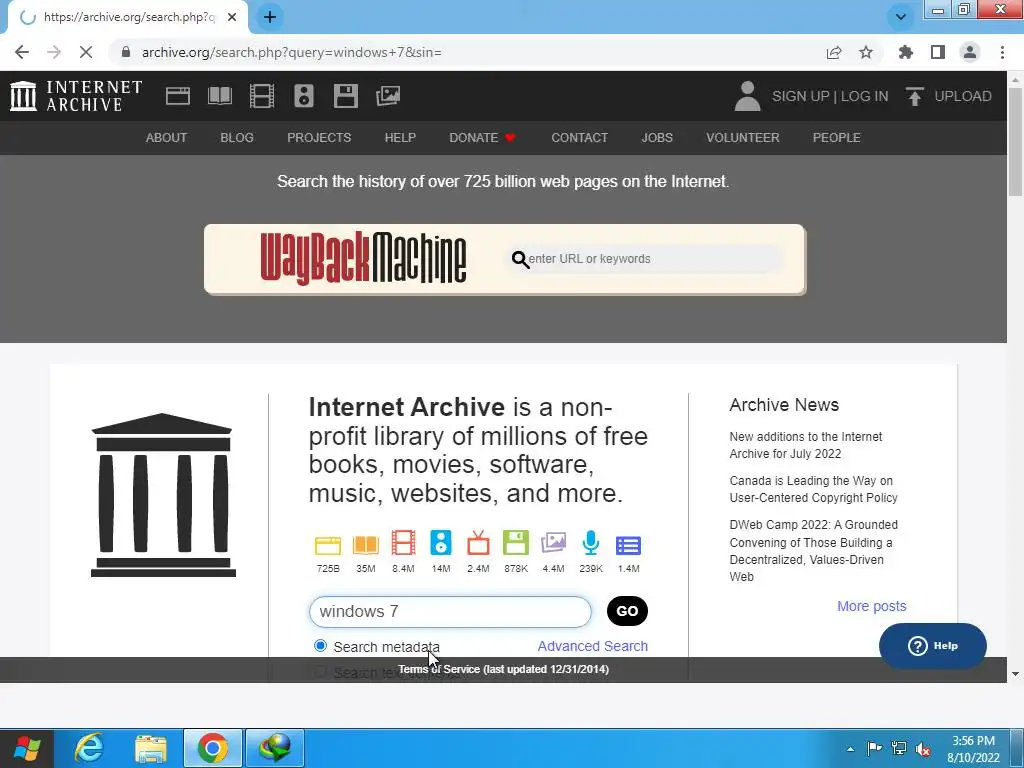
Task: Click the Wayback Machine logo
Action: (363, 259)
